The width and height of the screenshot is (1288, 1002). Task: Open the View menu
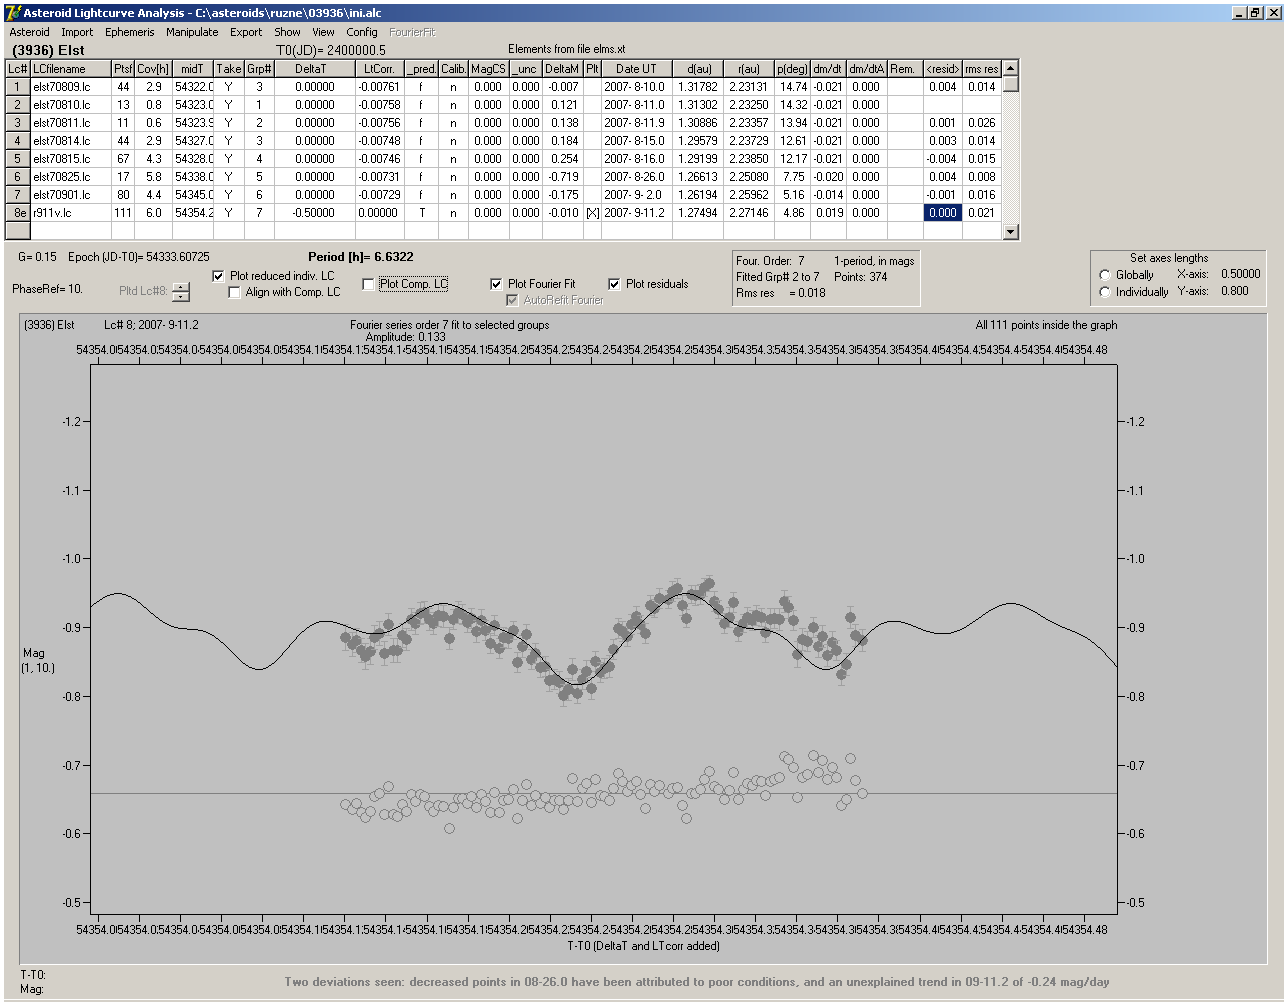[x=323, y=32]
